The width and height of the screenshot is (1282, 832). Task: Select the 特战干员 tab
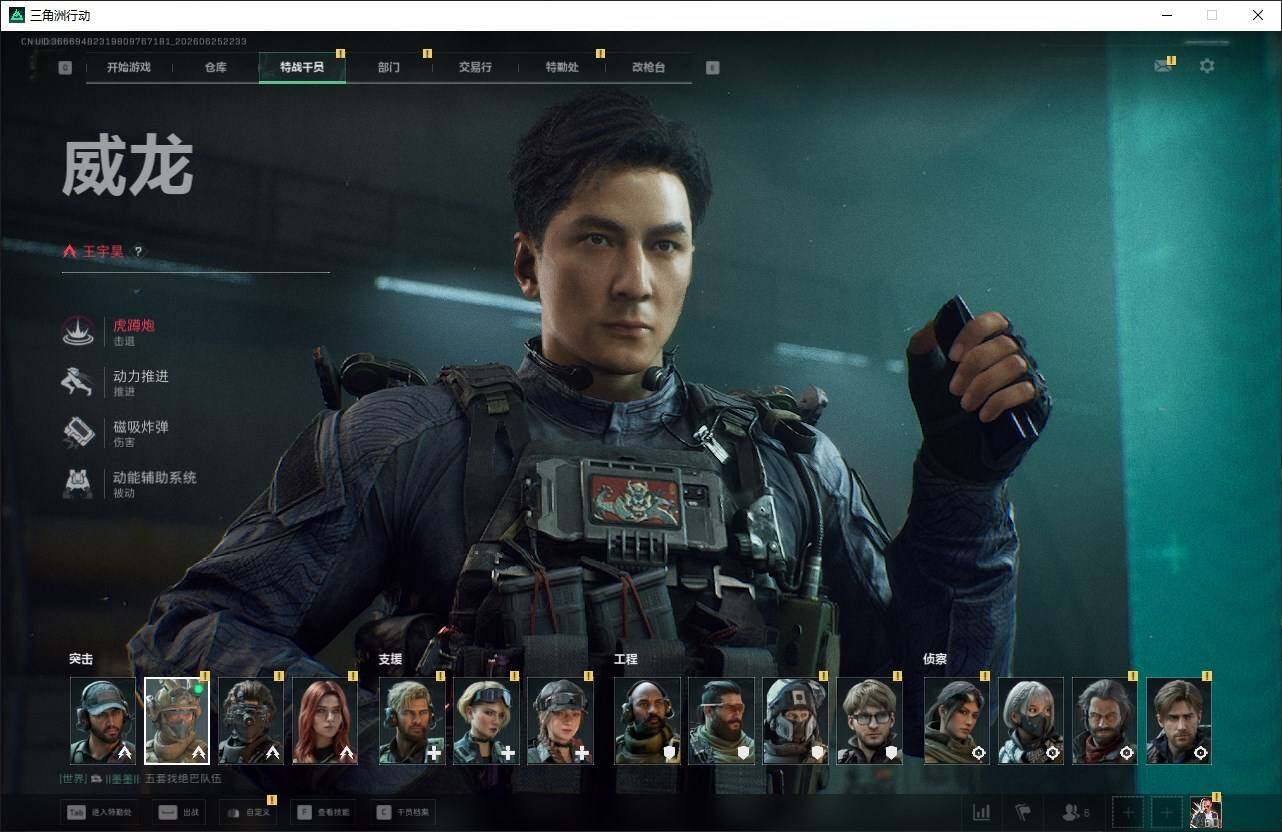pyautogui.click(x=302, y=67)
